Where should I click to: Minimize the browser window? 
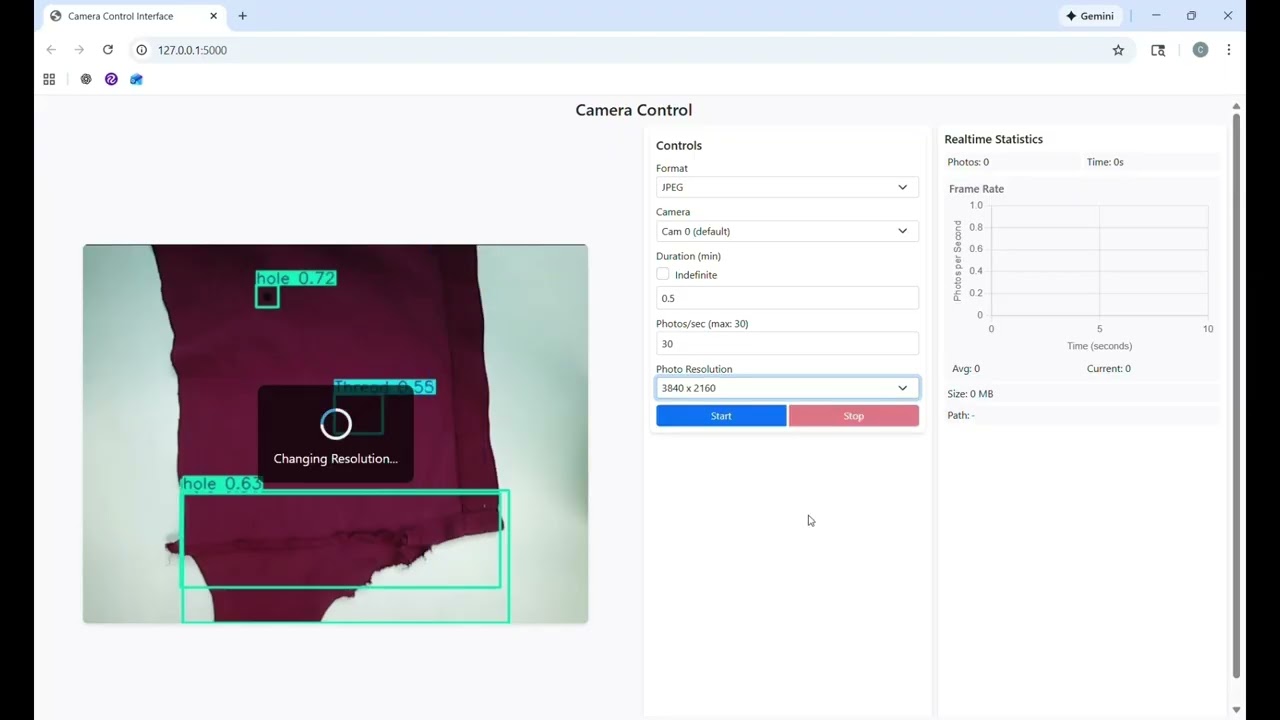(x=1156, y=16)
